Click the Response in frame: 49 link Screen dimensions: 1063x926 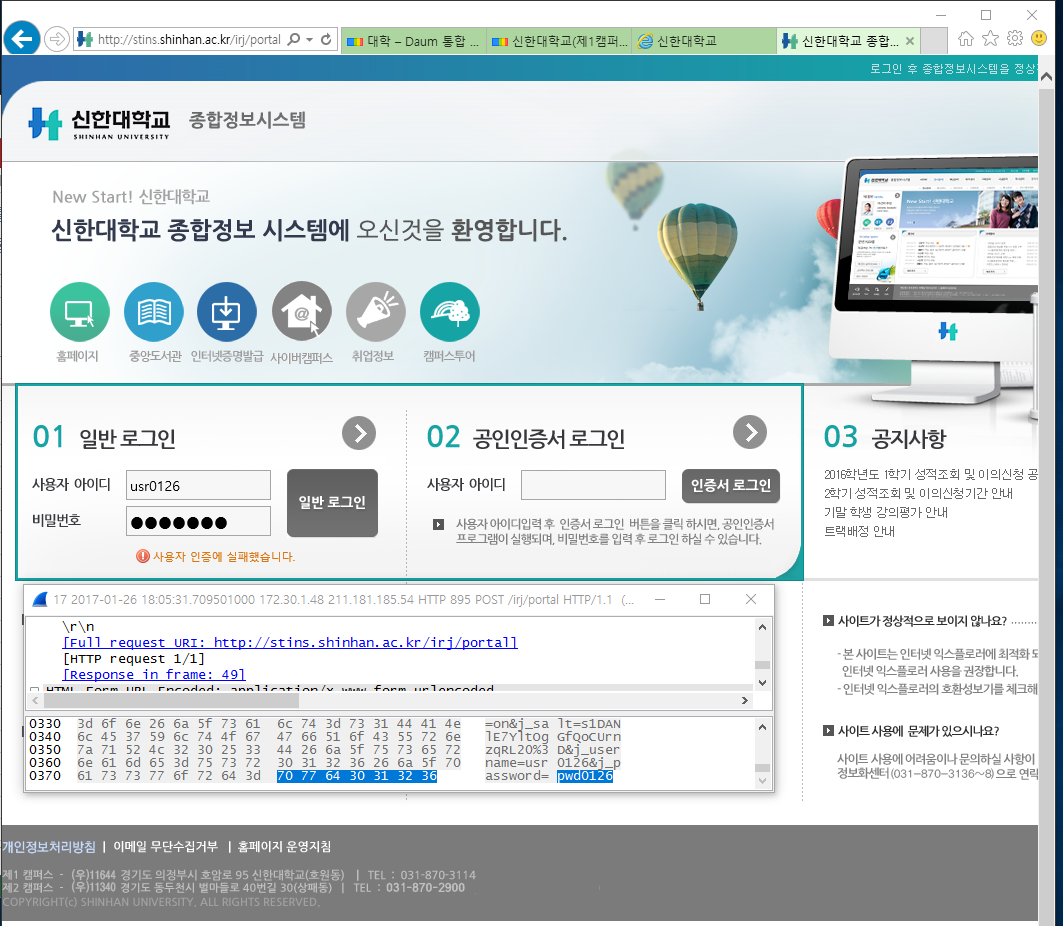click(x=154, y=675)
